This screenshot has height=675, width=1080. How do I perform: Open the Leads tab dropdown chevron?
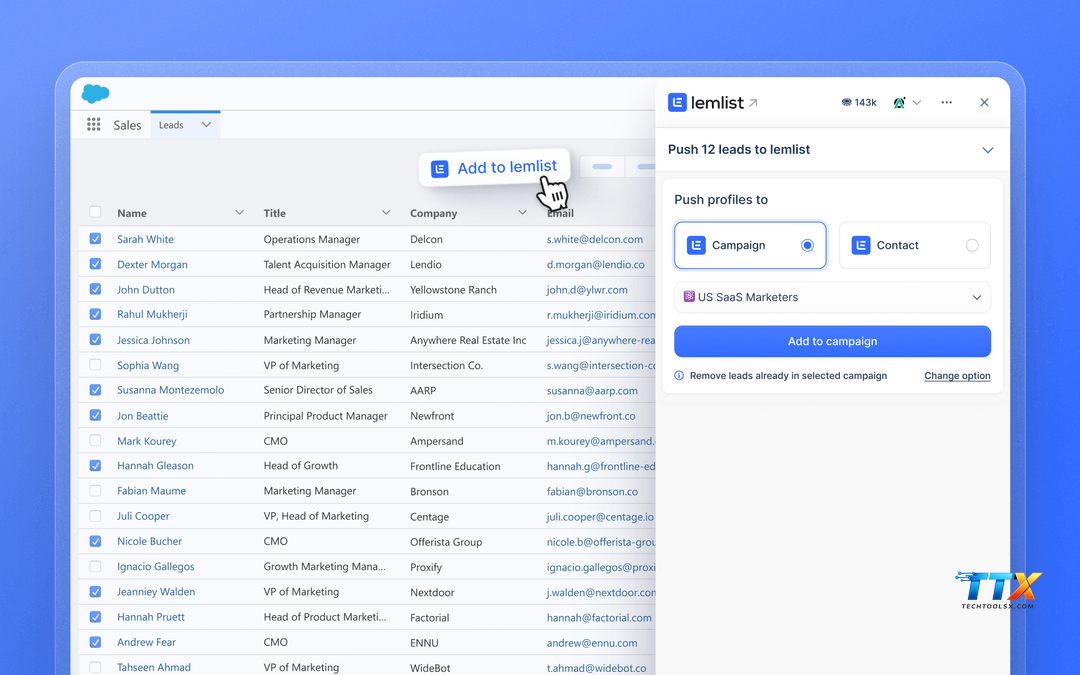[206, 125]
